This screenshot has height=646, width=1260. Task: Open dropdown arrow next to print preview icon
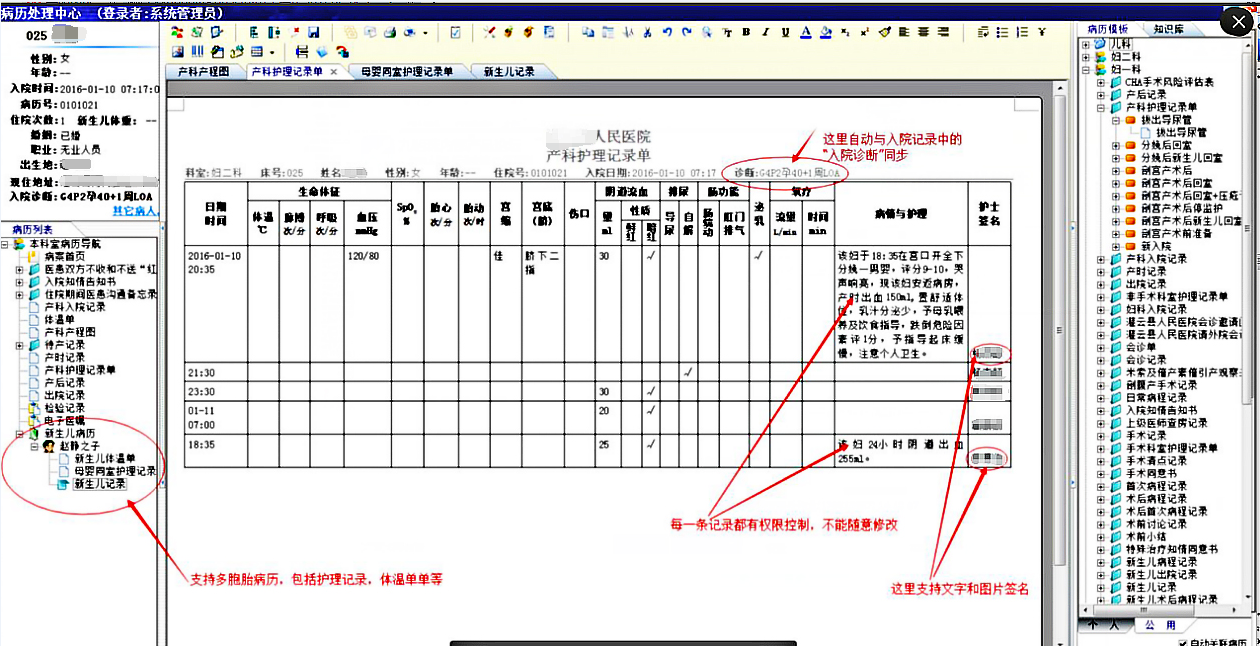coord(426,33)
